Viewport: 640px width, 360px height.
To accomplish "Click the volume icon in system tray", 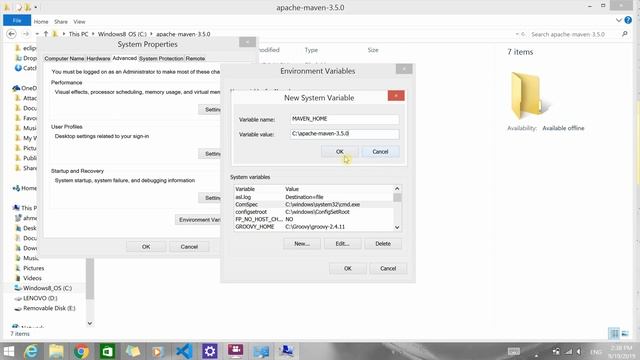I will (x=579, y=351).
